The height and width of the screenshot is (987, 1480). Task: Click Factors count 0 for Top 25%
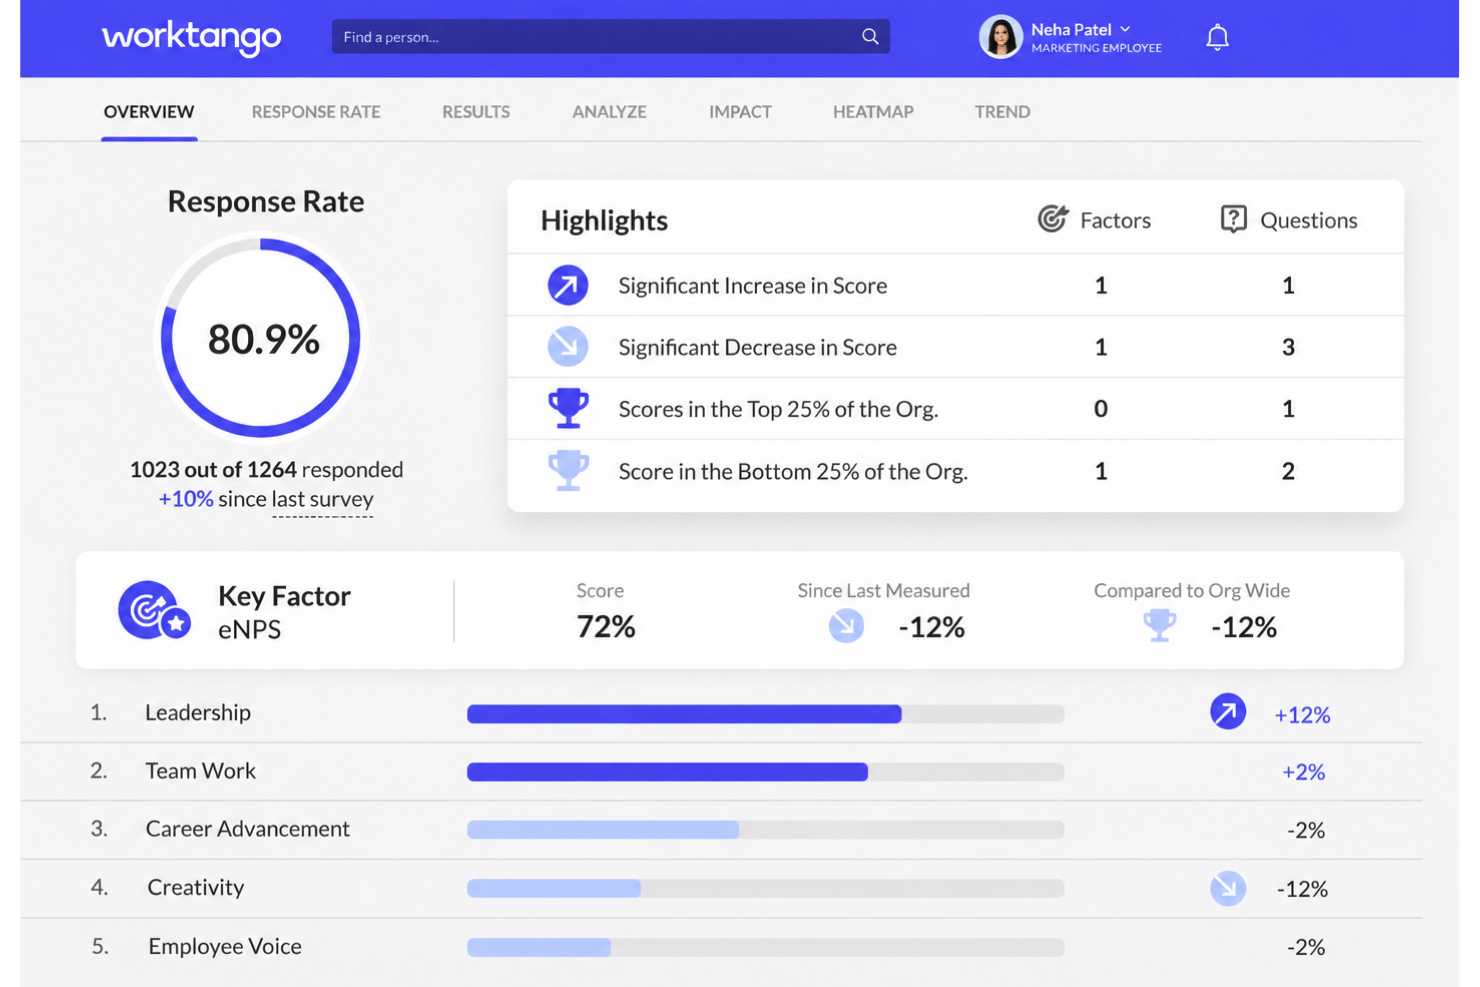tap(1100, 408)
